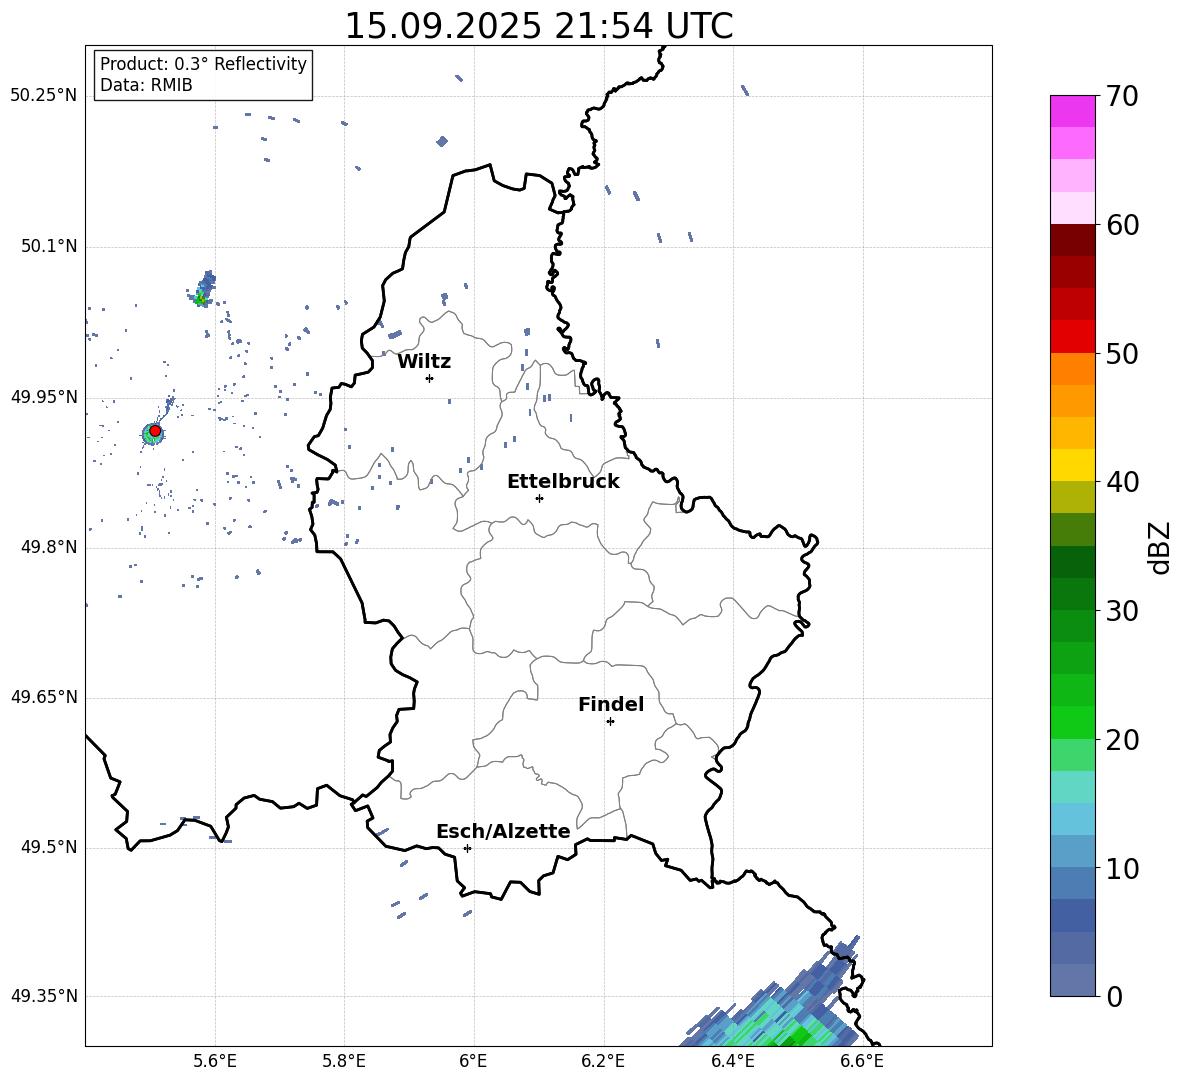Click the 50.25°N latitude label
Screen dimensions: 1184x1081
tap(45, 96)
